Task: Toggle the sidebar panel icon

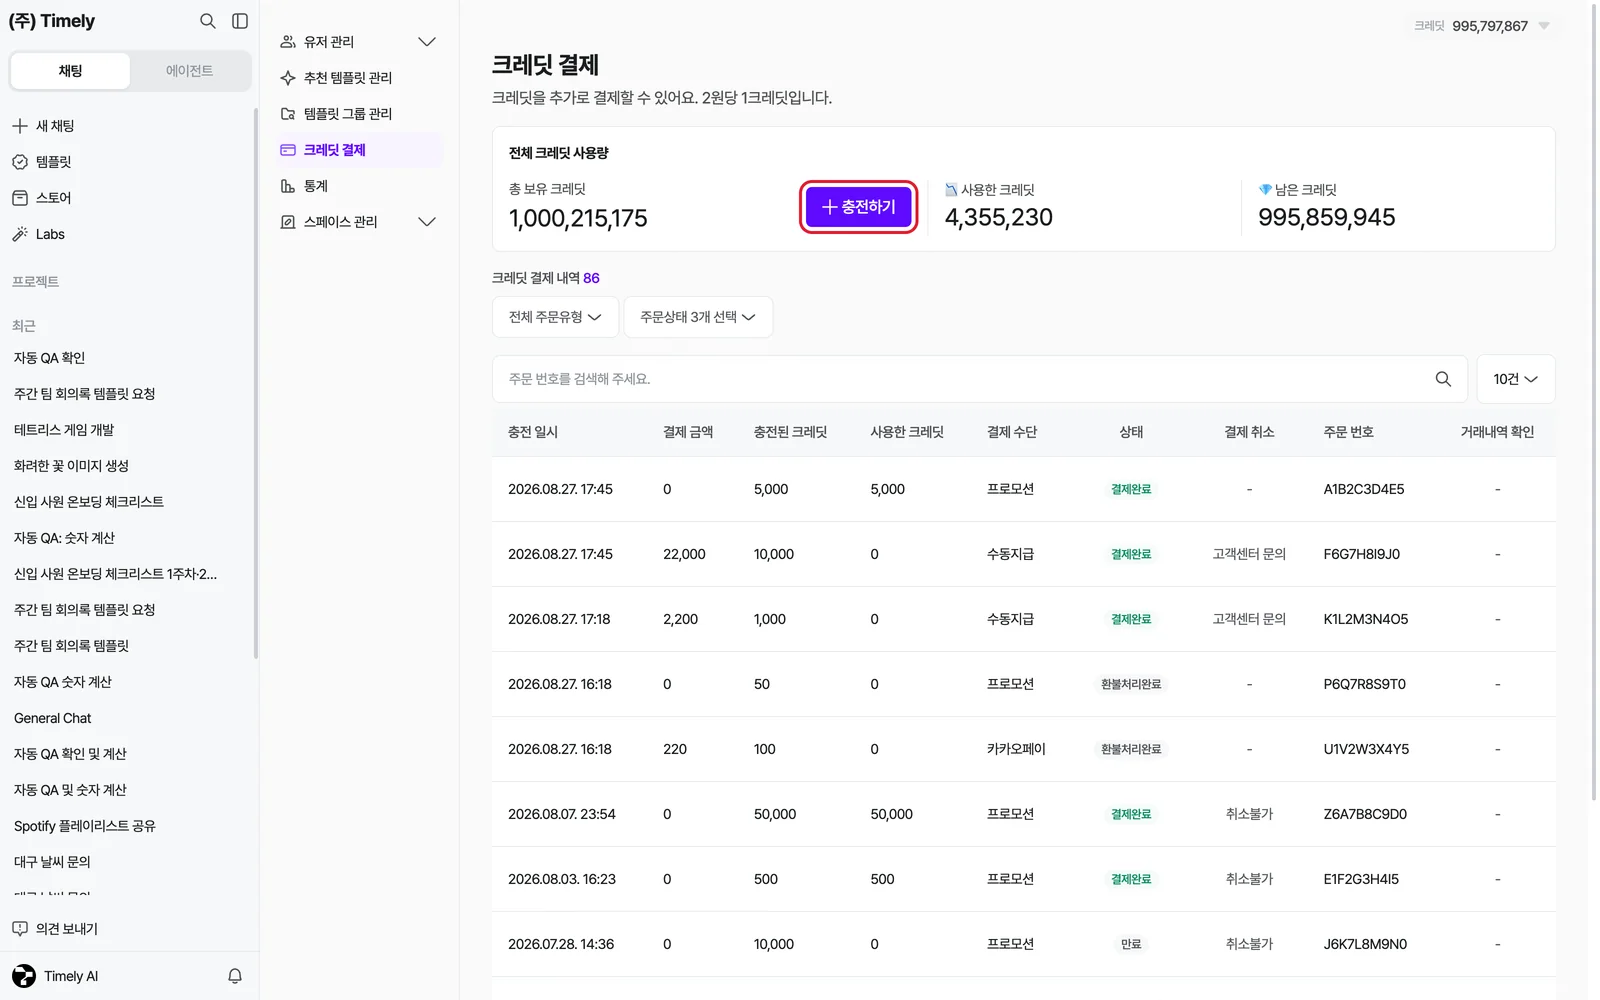Action: (240, 21)
